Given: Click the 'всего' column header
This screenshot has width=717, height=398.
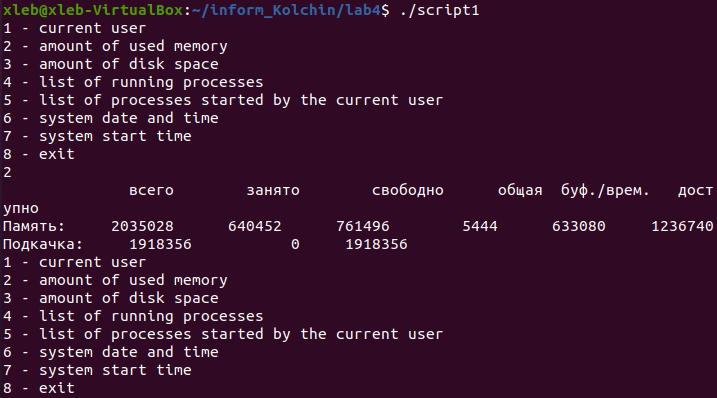Looking at the screenshot, I should click(x=151, y=190).
